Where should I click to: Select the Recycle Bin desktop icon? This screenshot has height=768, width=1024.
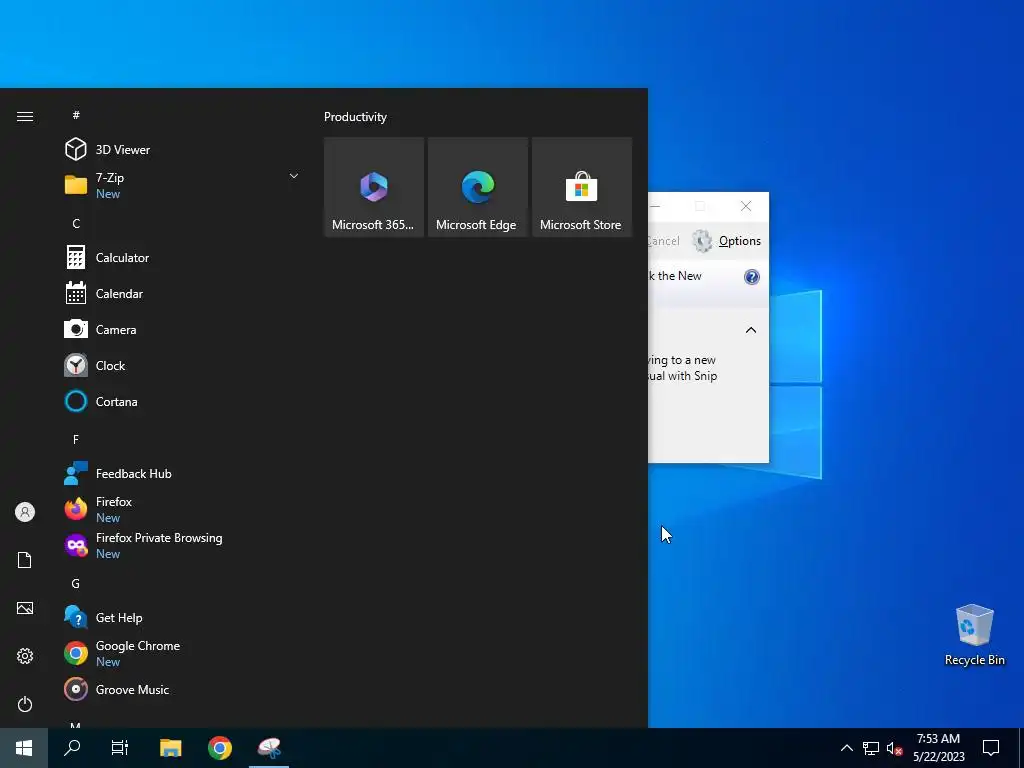[974, 635]
